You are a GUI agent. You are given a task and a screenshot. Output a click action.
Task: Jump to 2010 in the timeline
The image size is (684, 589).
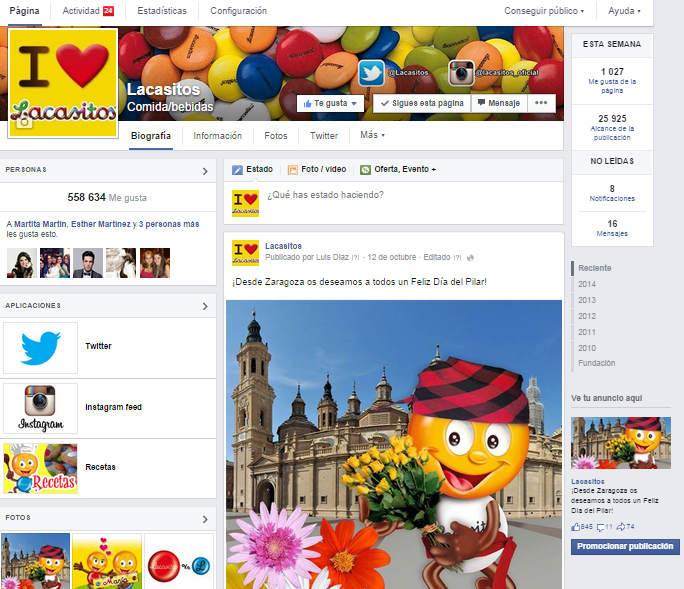point(587,348)
